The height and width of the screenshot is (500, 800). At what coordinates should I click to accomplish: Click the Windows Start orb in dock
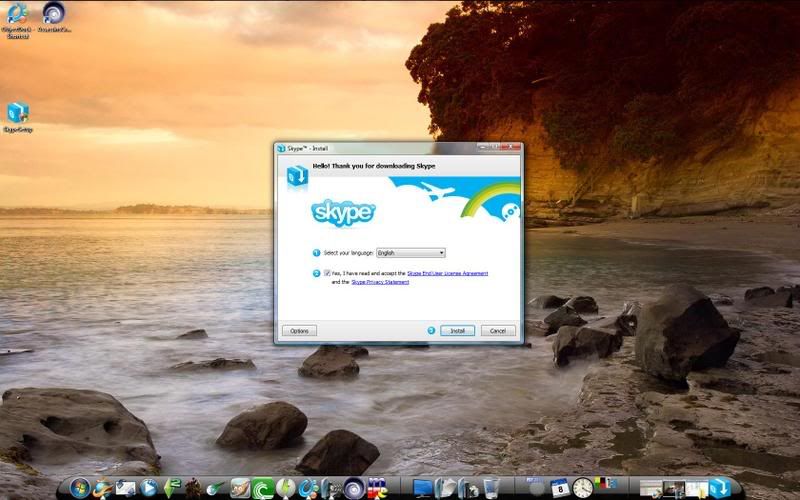pos(80,488)
